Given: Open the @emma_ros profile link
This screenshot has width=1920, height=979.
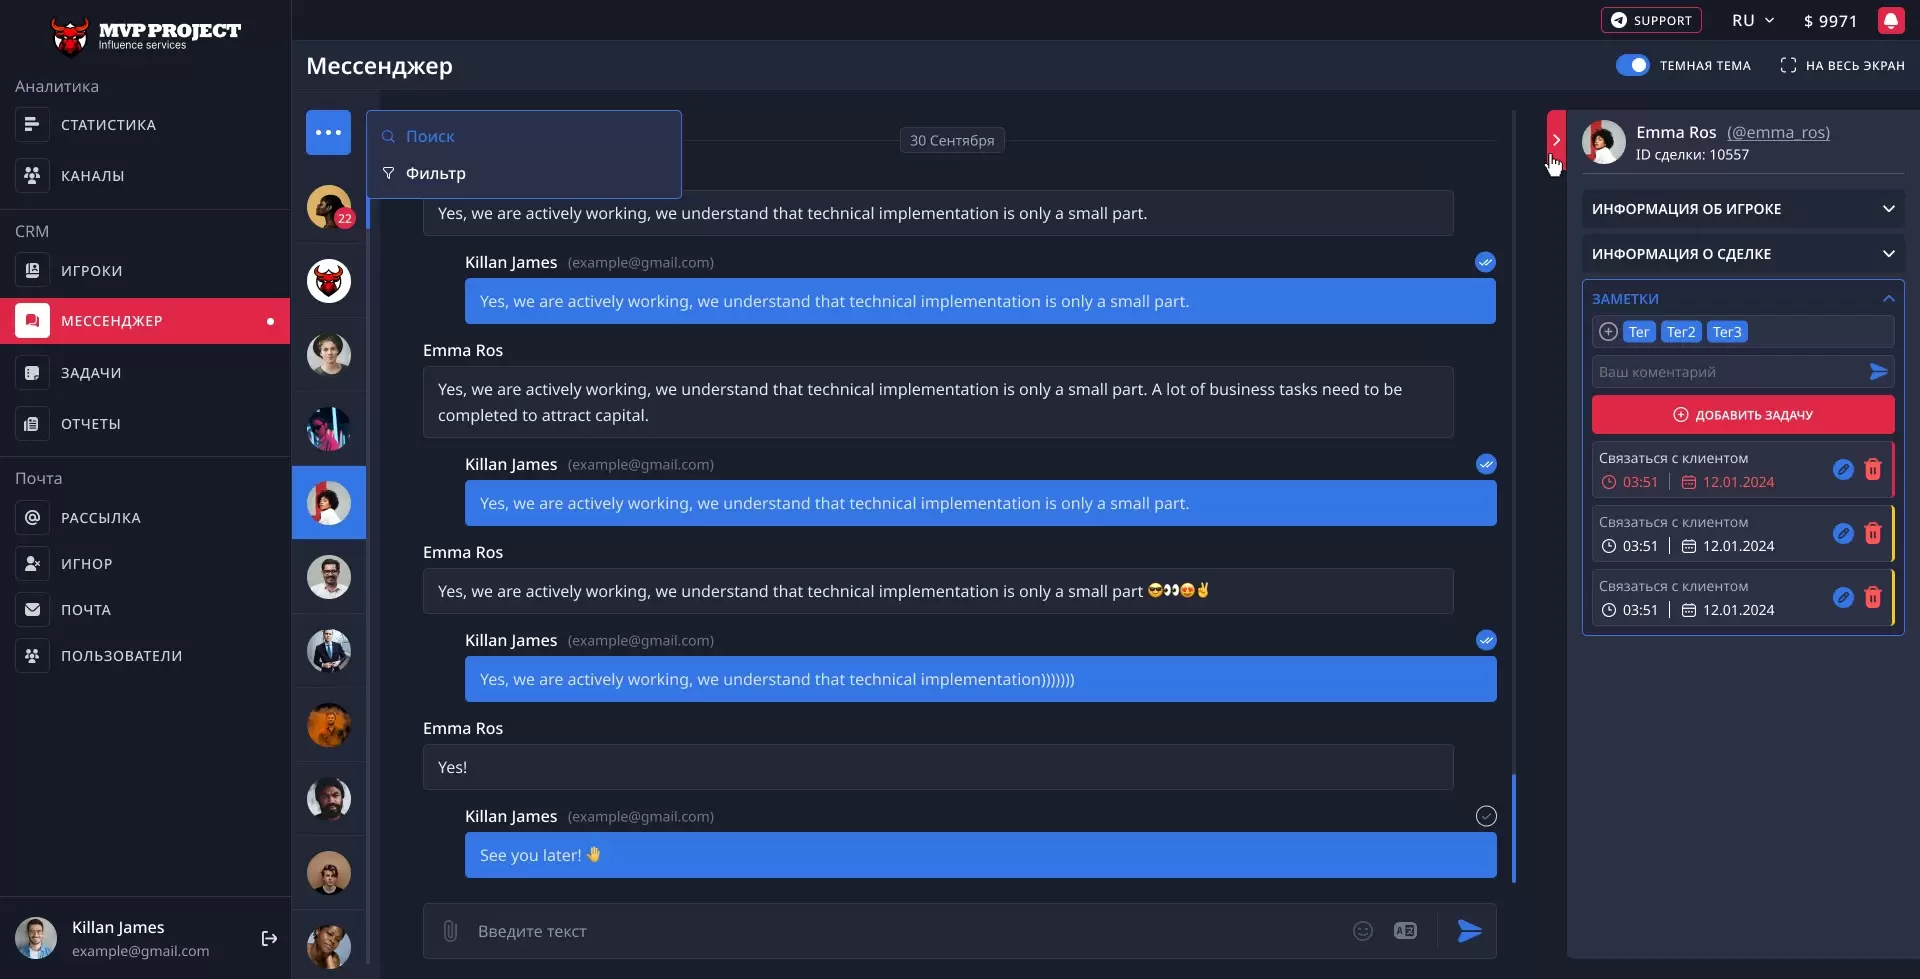Looking at the screenshot, I should (1779, 132).
